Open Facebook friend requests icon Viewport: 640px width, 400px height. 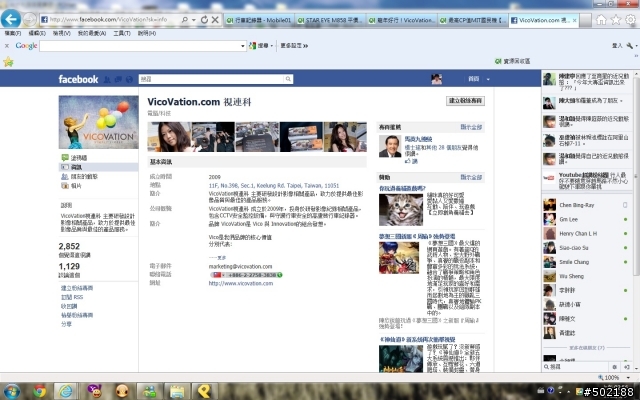pyautogui.click(x=107, y=79)
